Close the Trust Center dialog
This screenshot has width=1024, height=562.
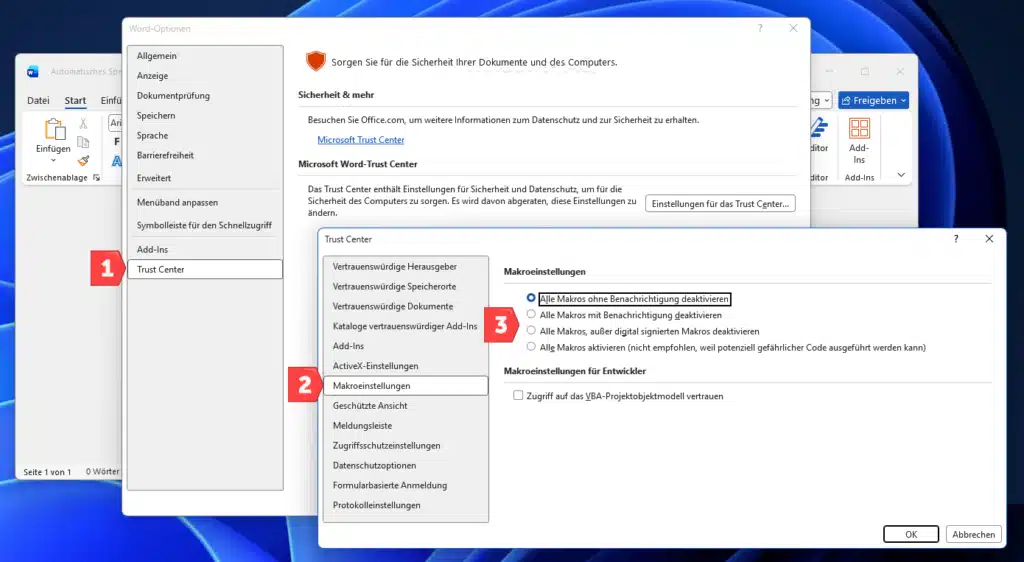coord(989,239)
